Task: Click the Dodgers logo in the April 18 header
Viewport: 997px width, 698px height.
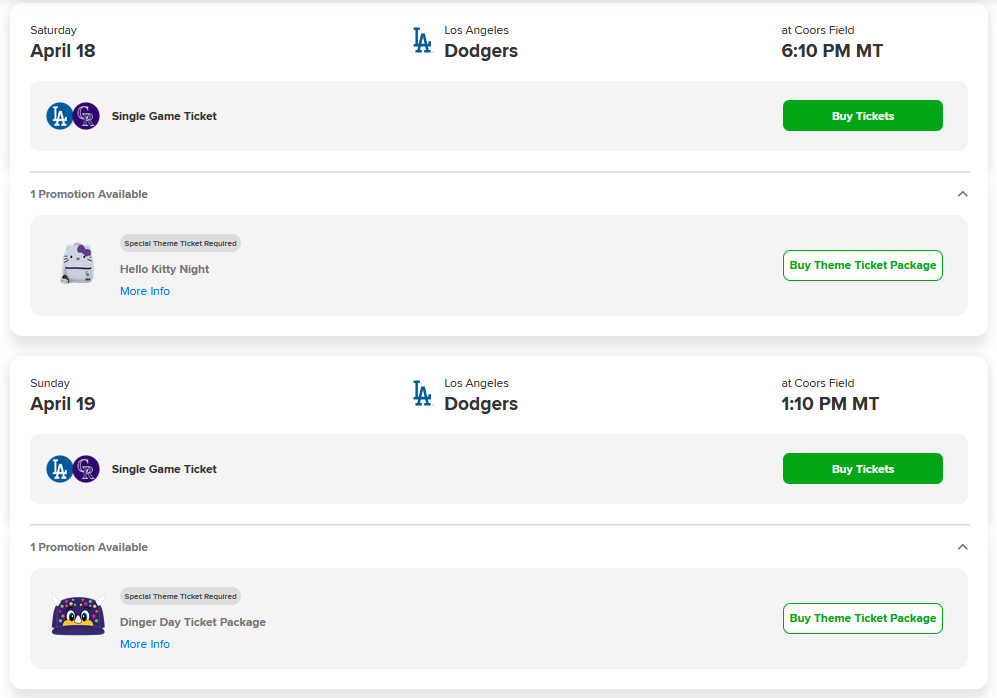Action: tap(422, 40)
